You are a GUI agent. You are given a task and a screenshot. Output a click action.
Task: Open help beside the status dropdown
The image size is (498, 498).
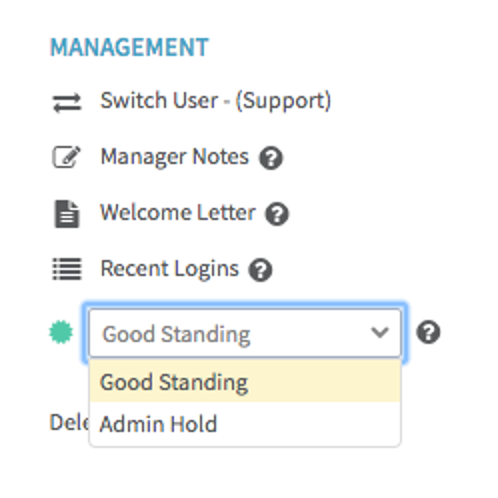coord(428,332)
